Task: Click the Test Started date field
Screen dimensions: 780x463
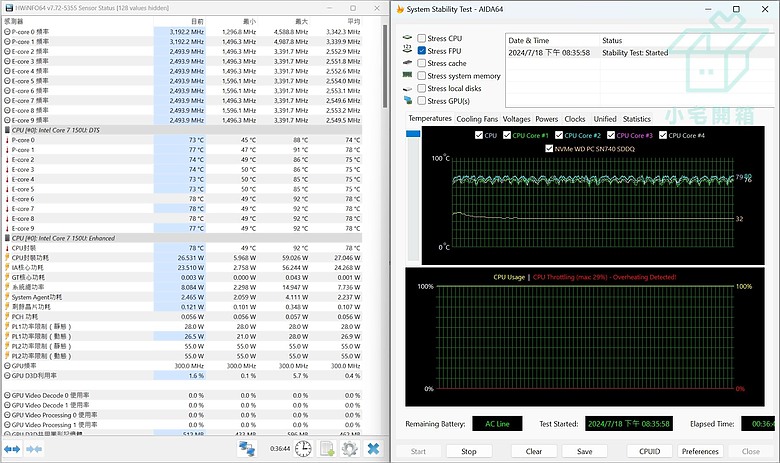Action: pos(629,424)
